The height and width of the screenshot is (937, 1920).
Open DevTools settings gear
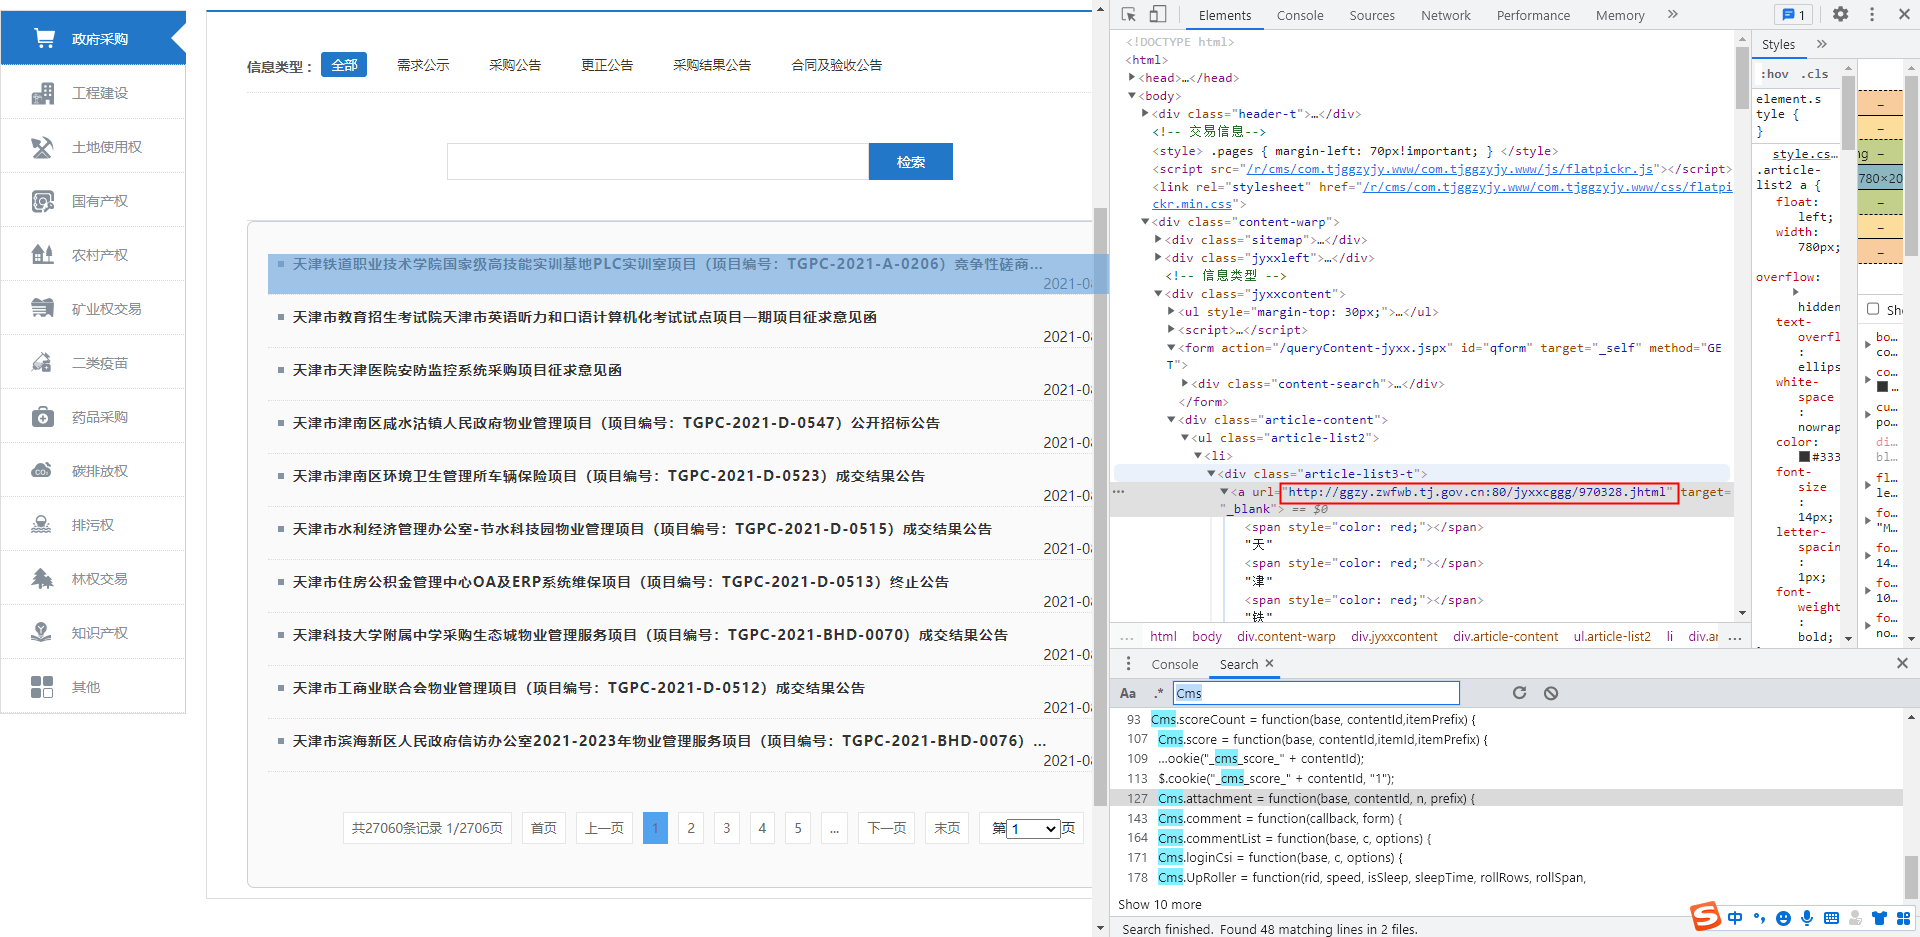click(x=1840, y=14)
